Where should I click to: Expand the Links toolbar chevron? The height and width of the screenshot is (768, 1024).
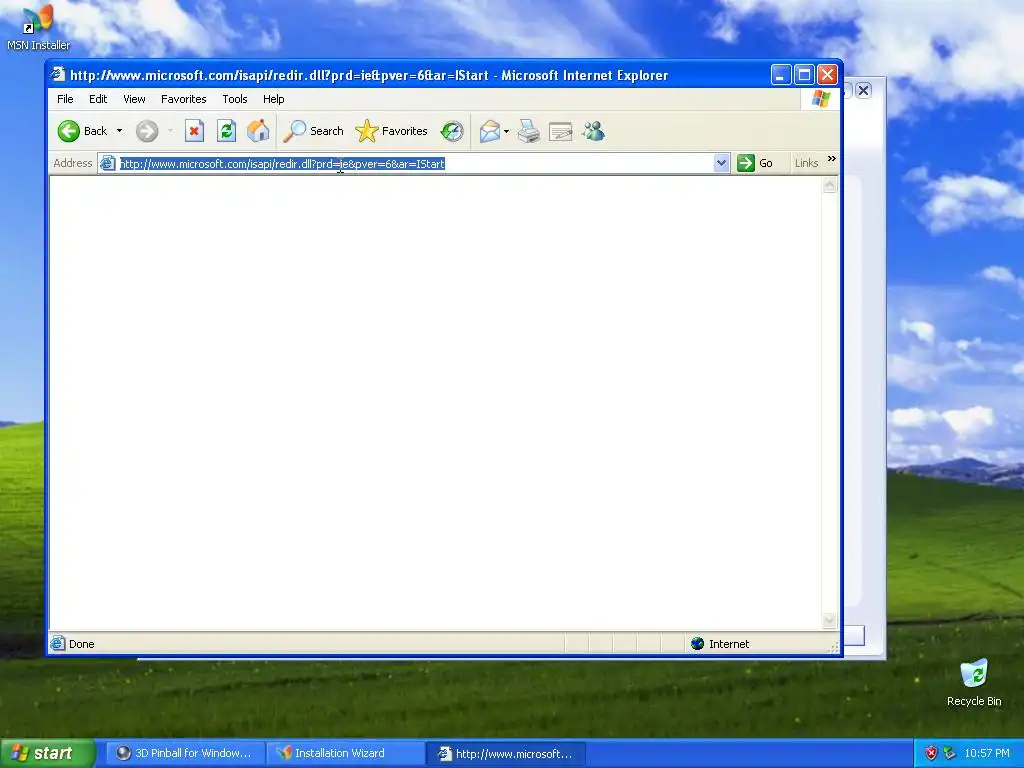[x=831, y=159]
